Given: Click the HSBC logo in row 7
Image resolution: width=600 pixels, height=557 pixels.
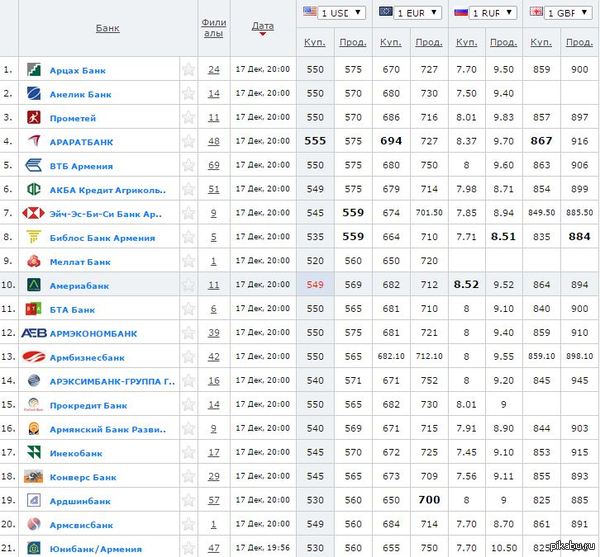Looking at the screenshot, I should tap(34, 213).
